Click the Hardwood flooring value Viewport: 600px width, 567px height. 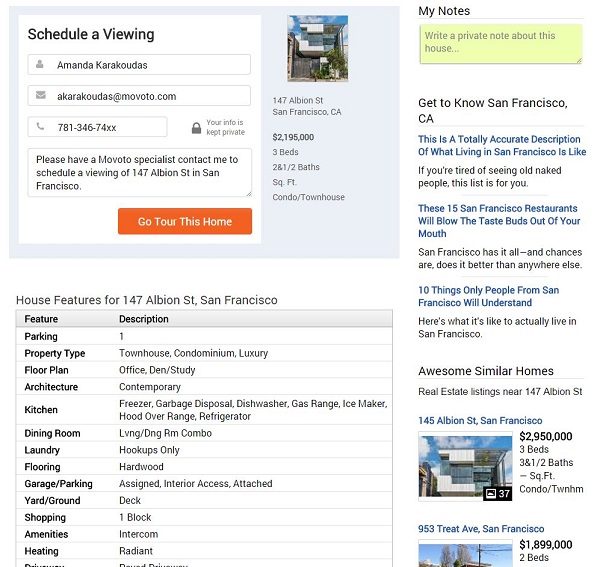click(x=141, y=467)
